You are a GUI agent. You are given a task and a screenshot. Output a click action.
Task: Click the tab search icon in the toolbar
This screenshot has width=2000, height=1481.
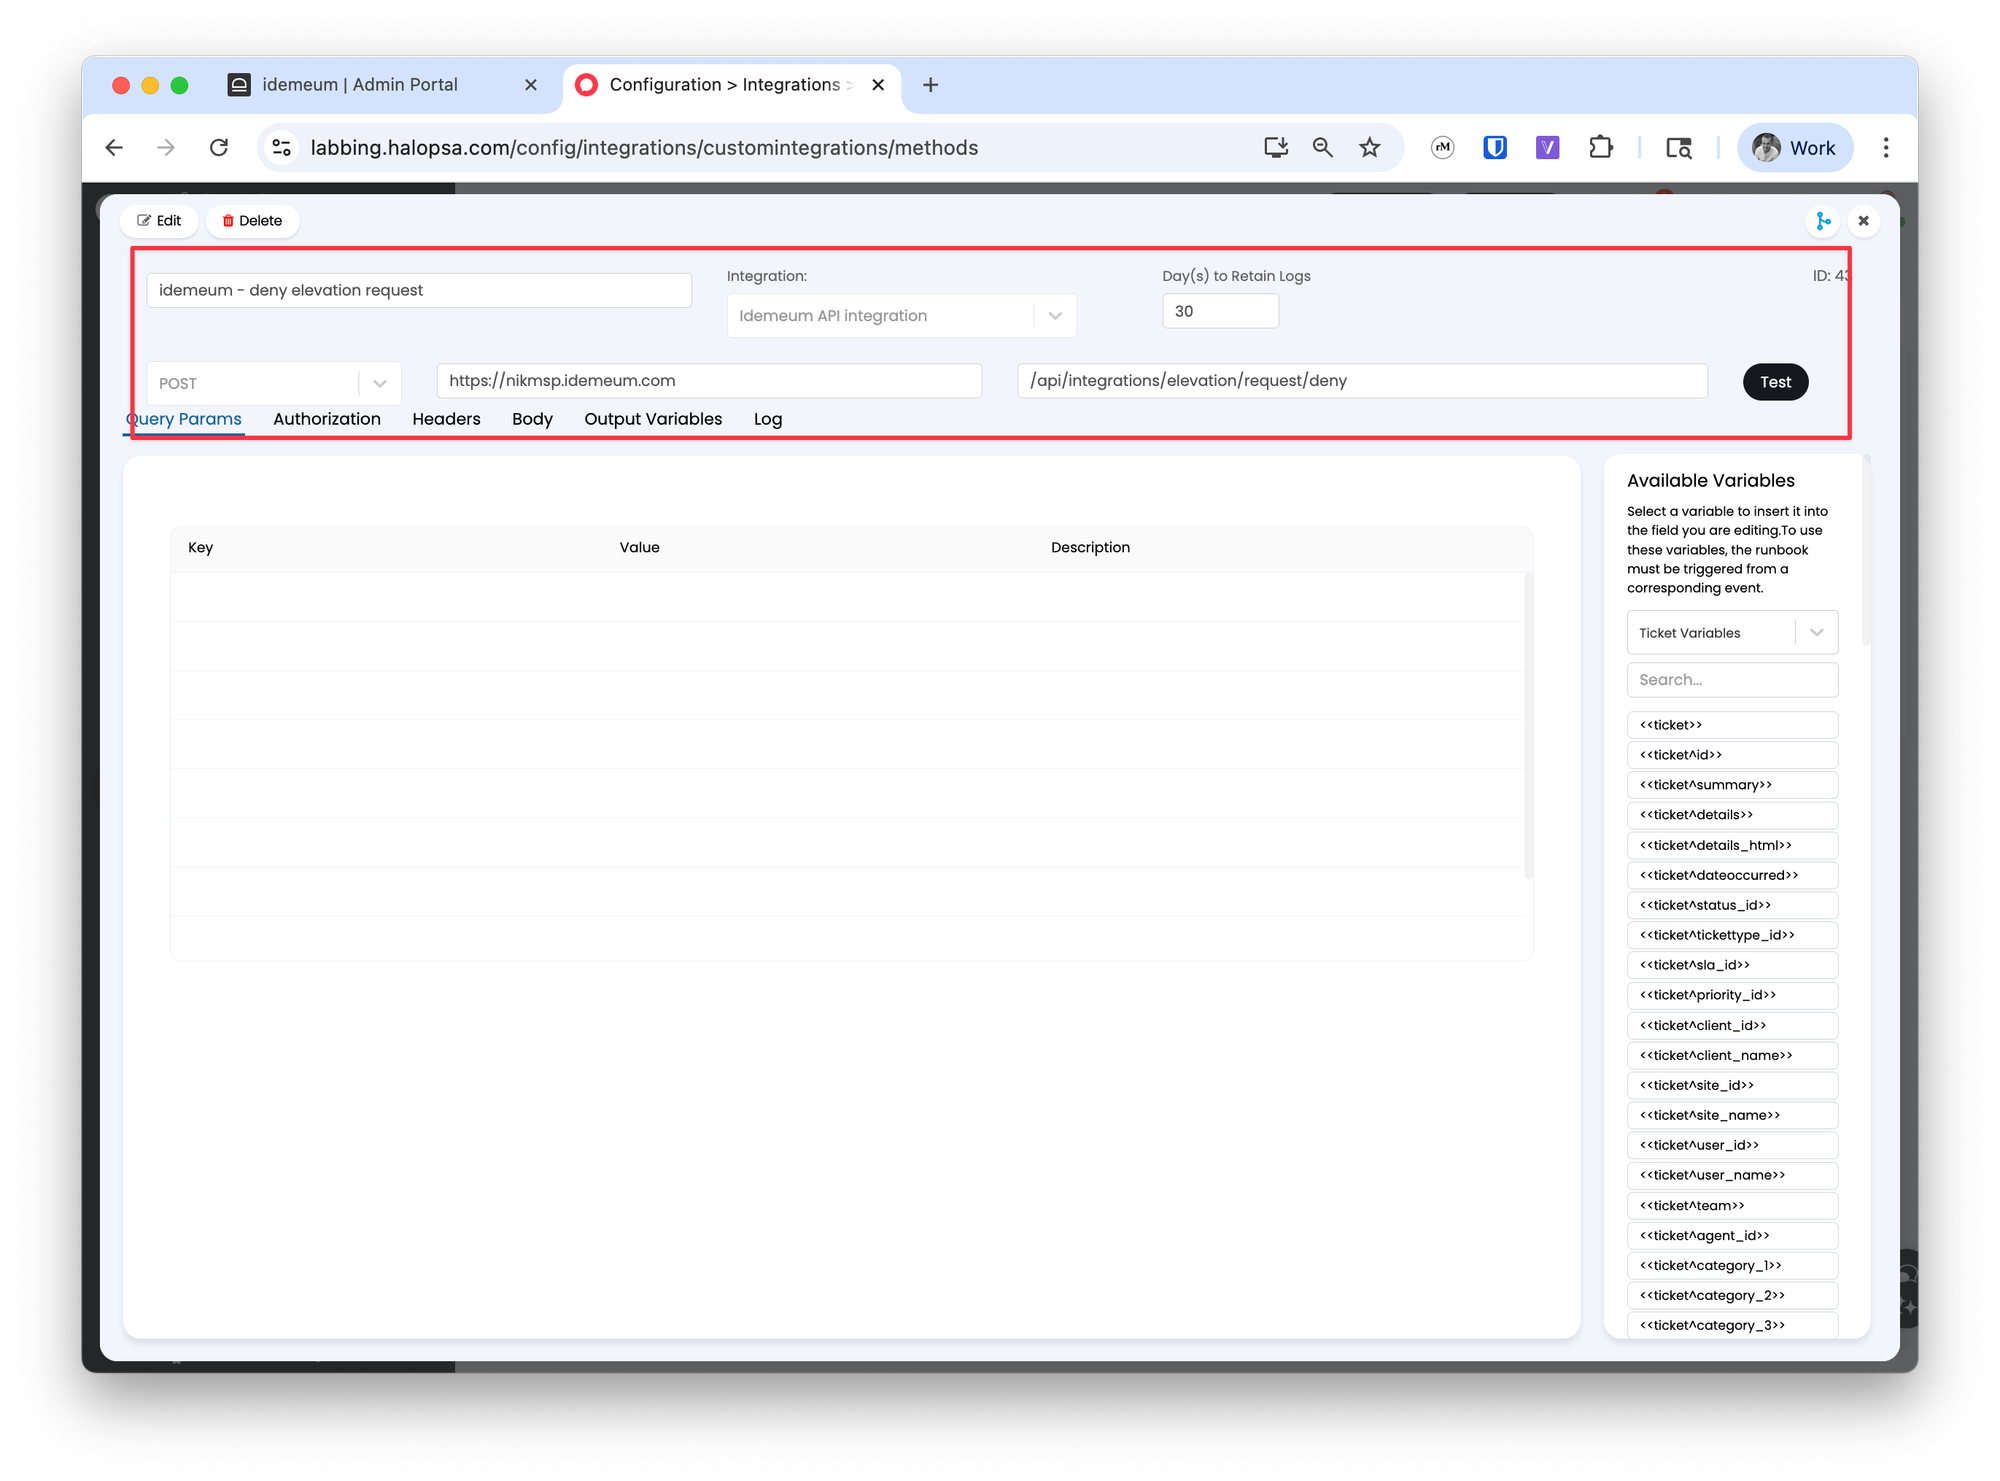point(1679,148)
